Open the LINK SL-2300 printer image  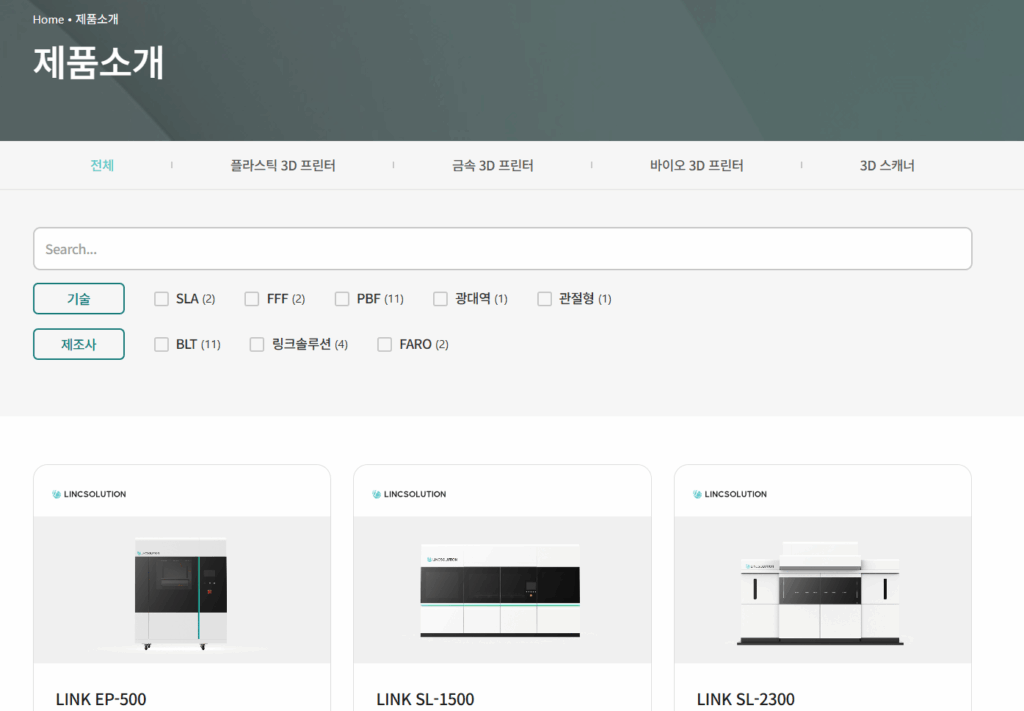[x=822, y=592]
